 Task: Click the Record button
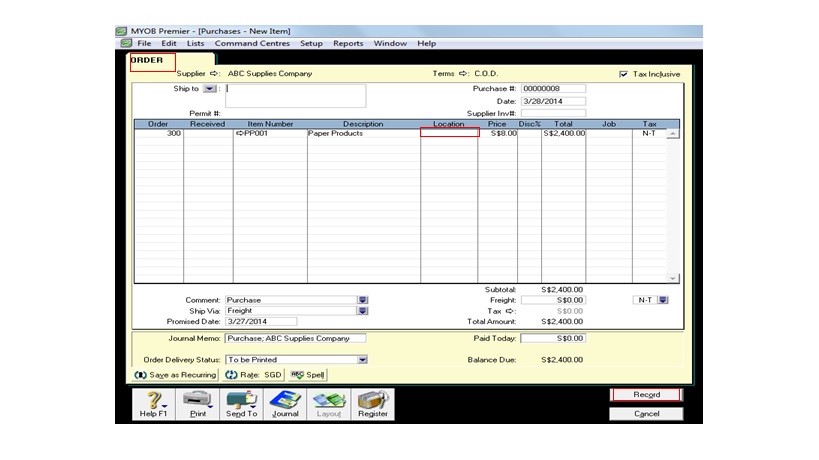[646, 395]
